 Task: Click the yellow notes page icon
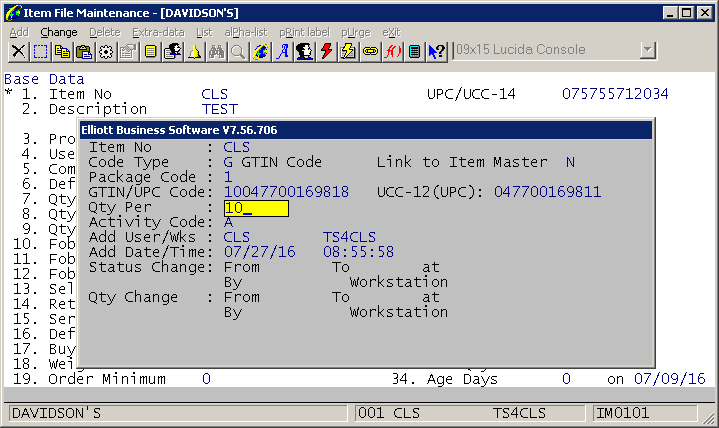click(150, 51)
